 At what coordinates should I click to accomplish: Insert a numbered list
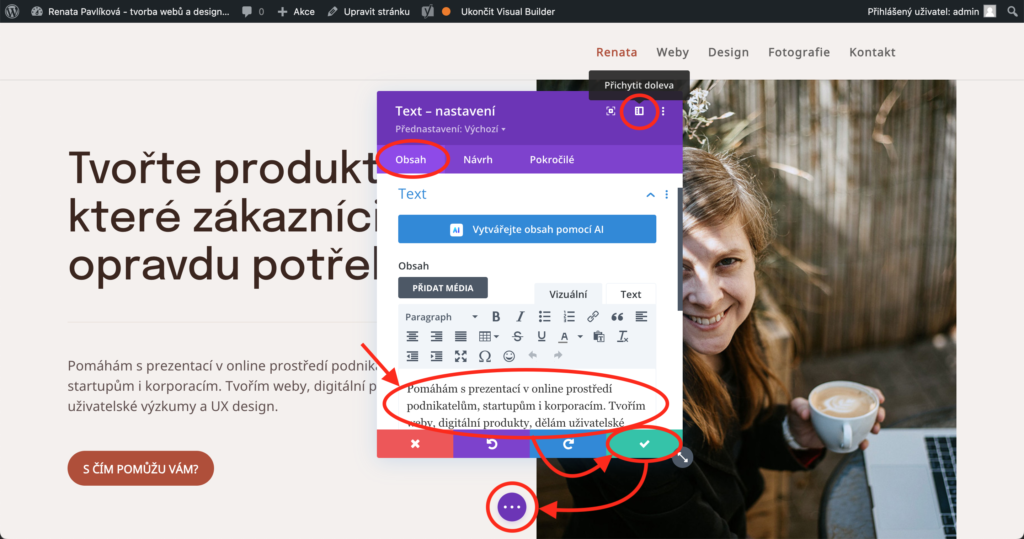tap(569, 317)
